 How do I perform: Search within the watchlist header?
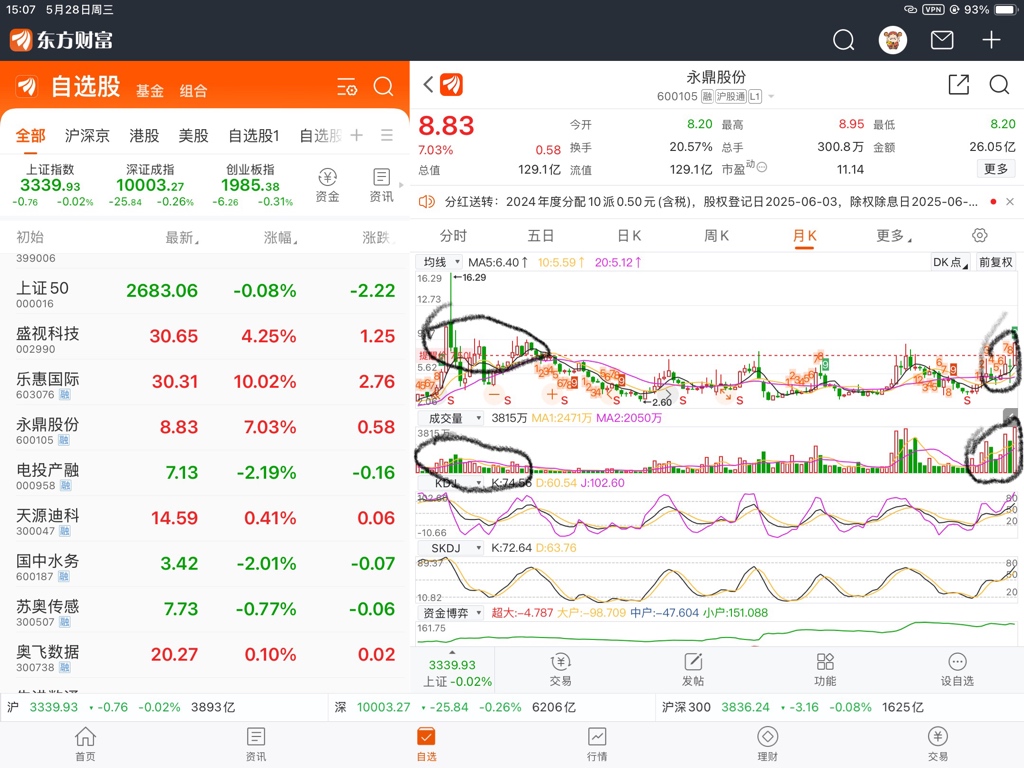[383, 86]
